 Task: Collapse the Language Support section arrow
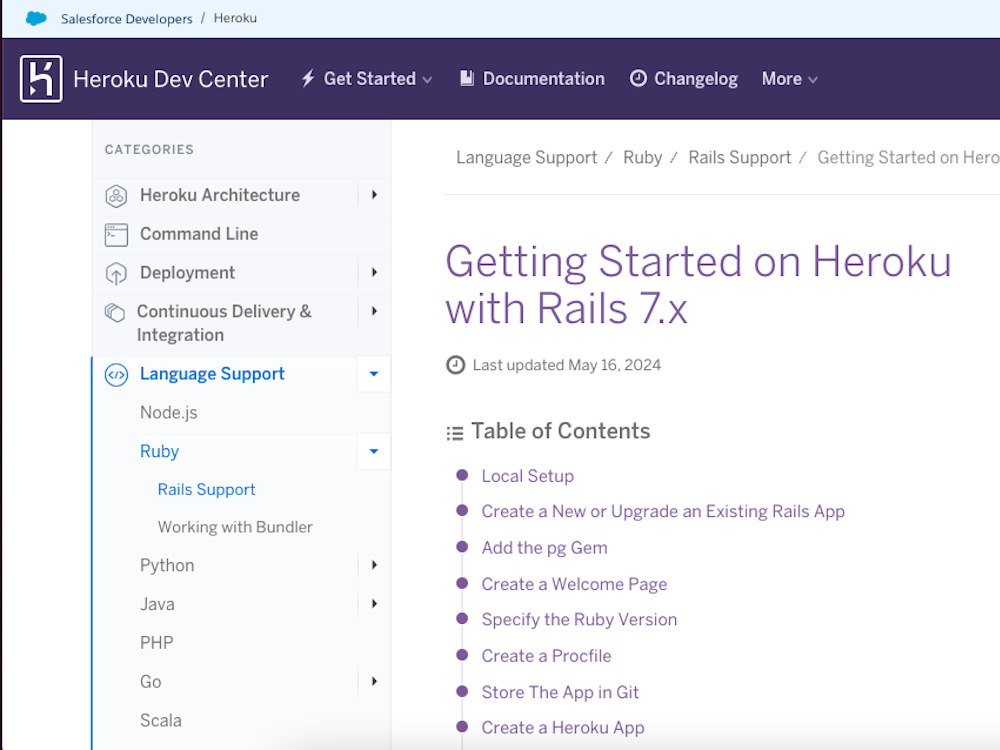click(x=374, y=374)
